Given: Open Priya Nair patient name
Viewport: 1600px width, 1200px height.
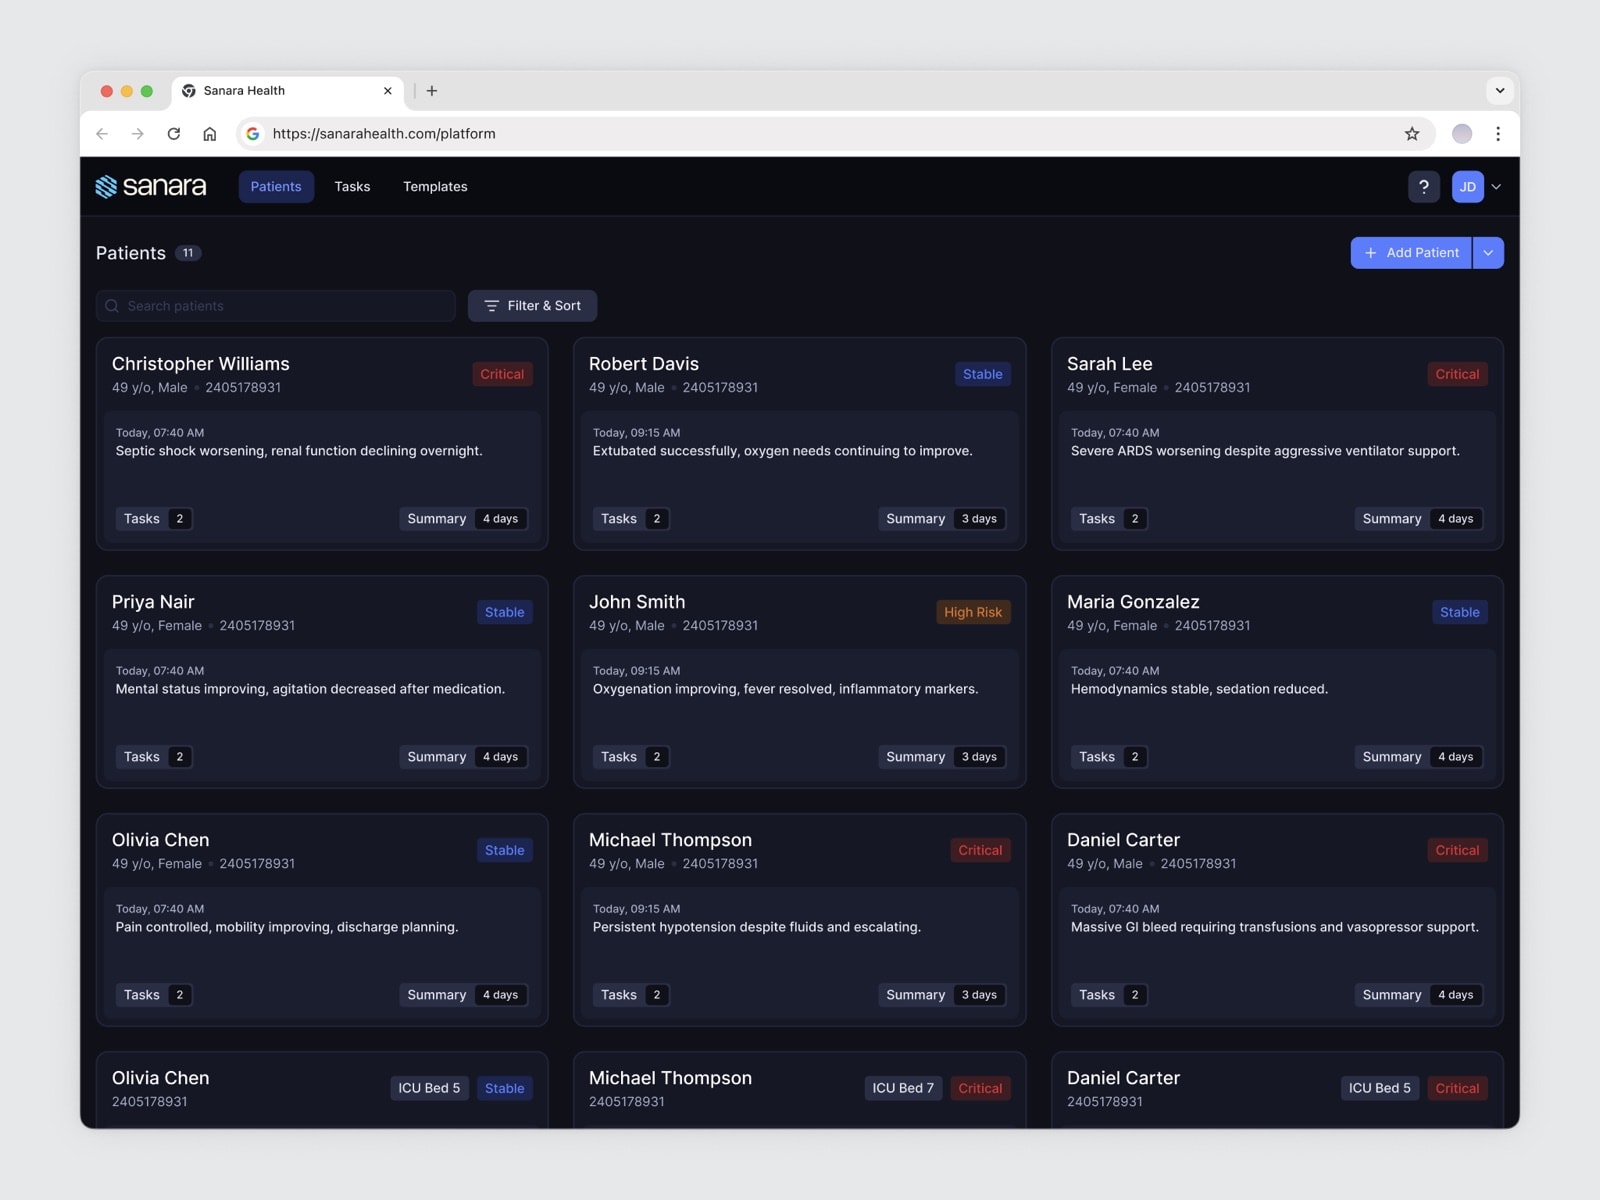Looking at the screenshot, I should (153, 602).
